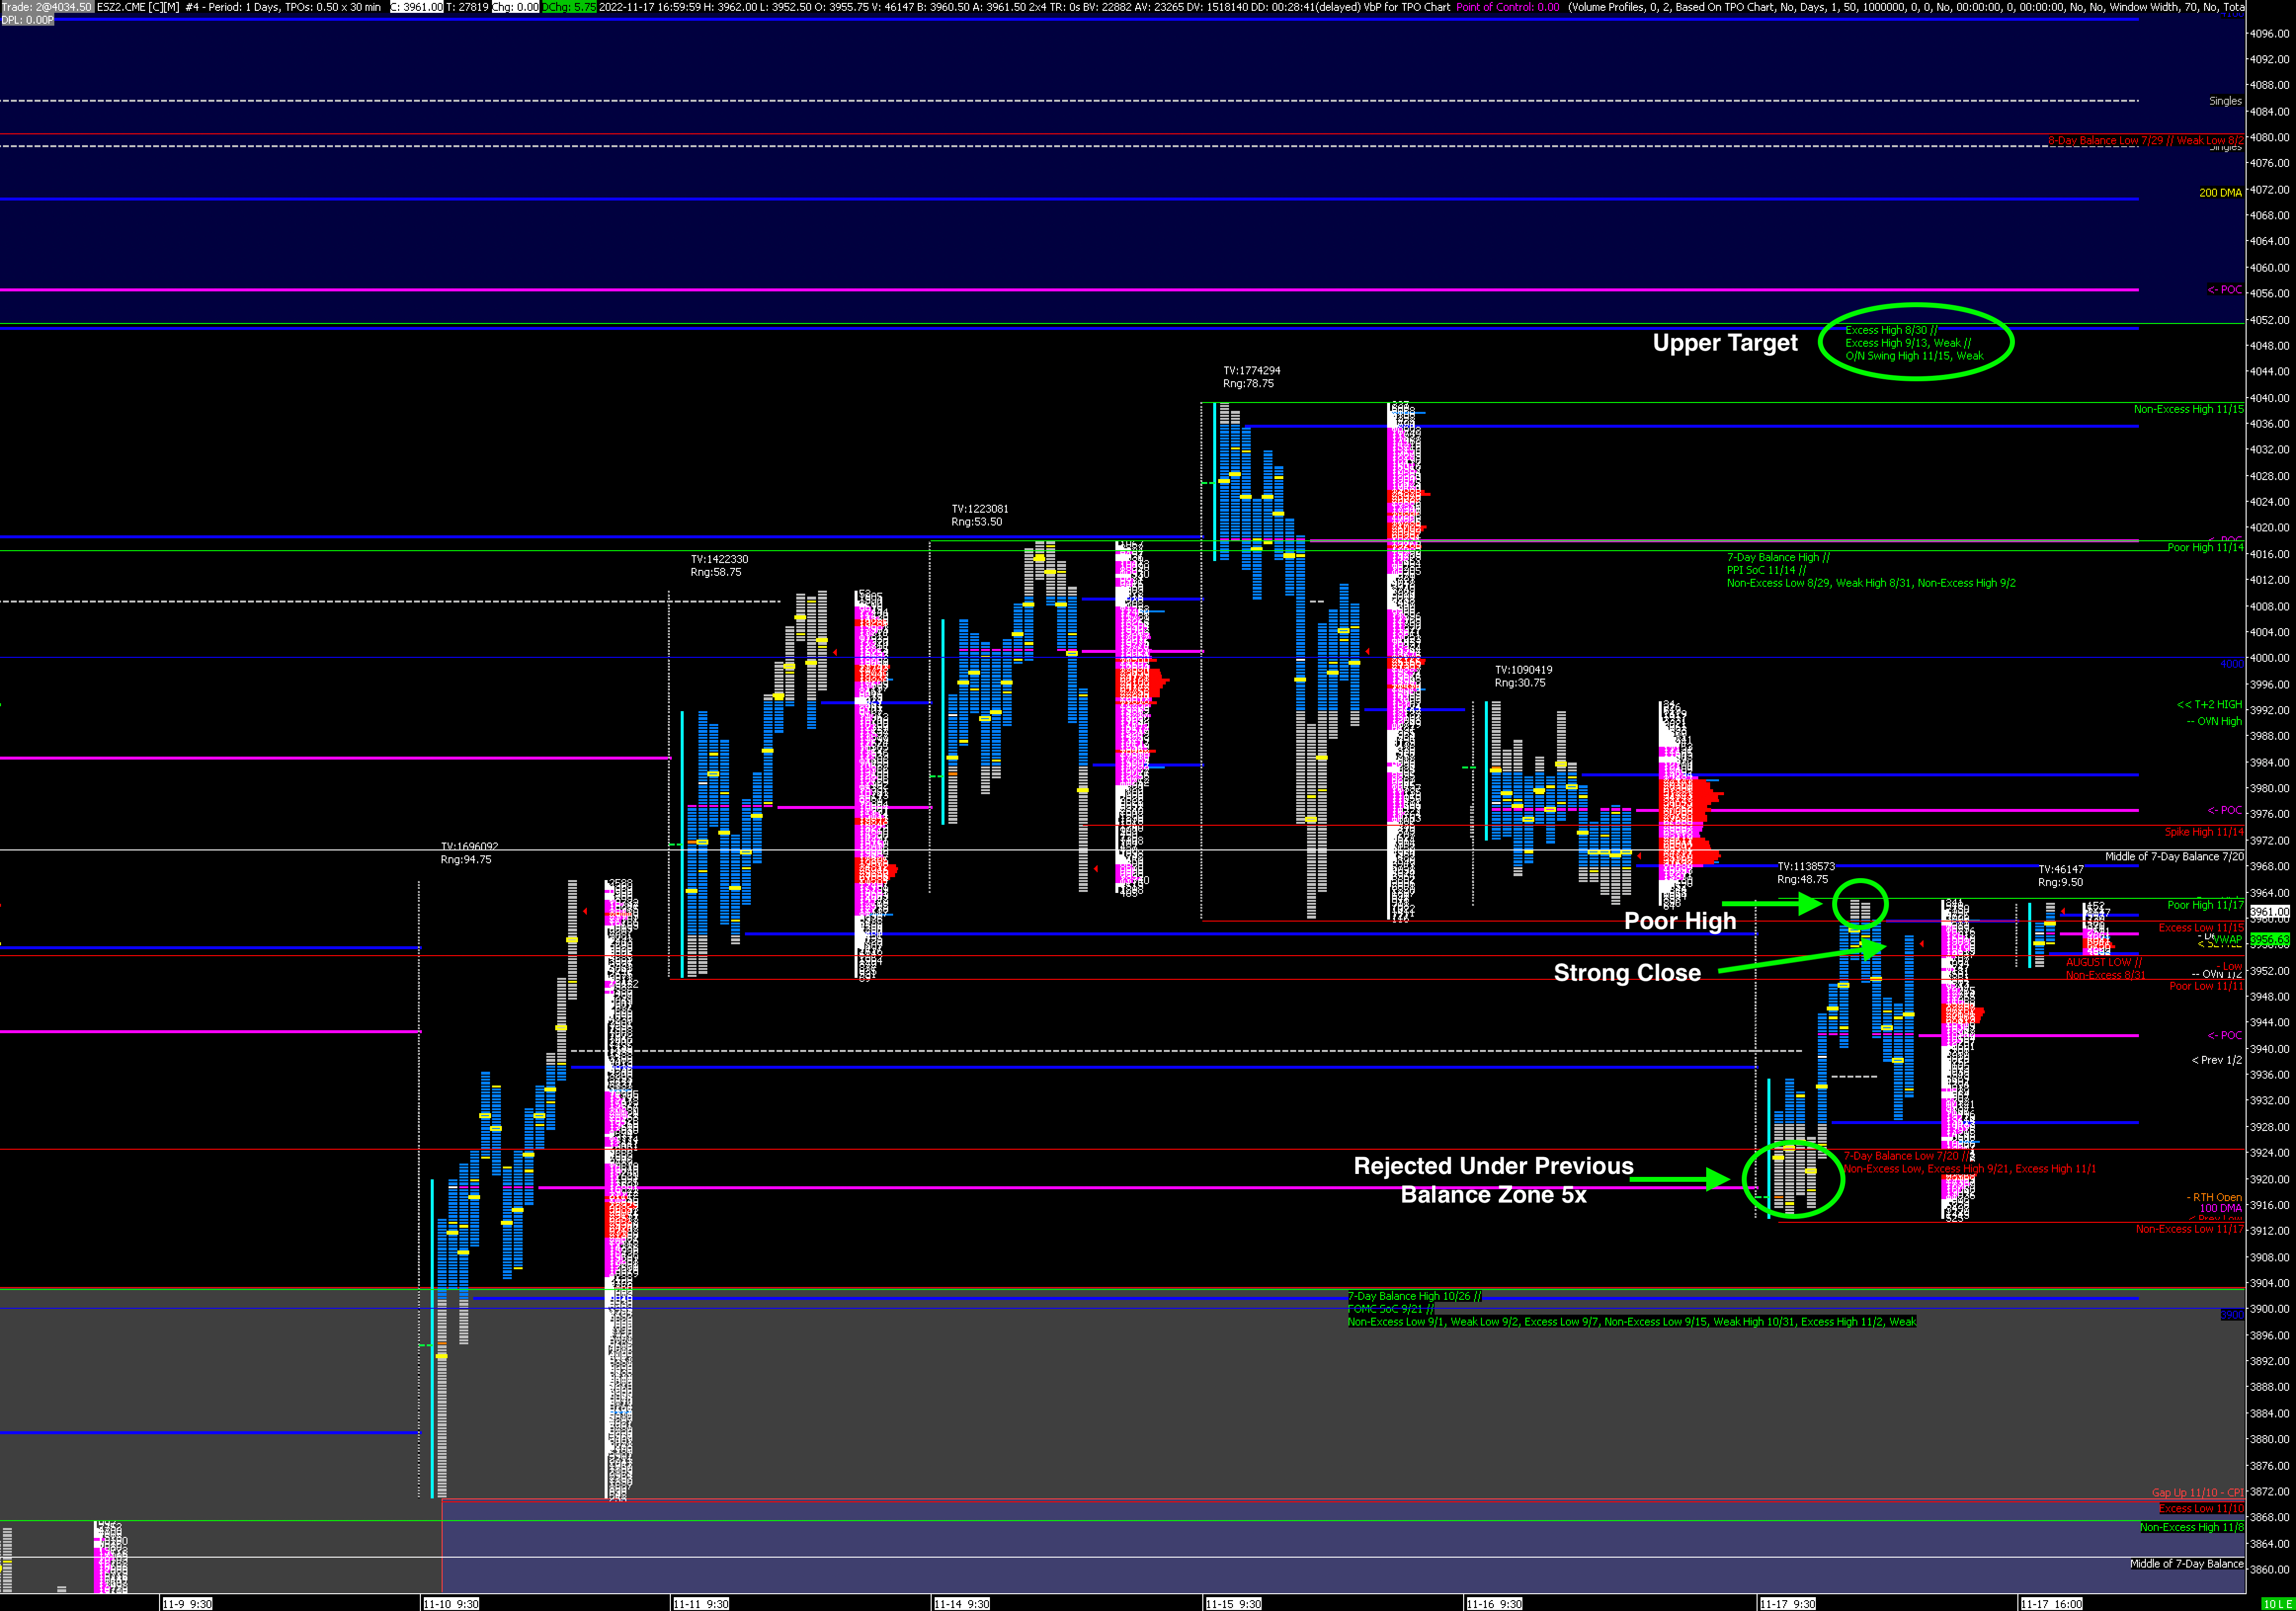The image size is (2296, 1611).
Task: Click the green arrow beside Rejected Under Previous text
Action: (x=1680, y=1179)
